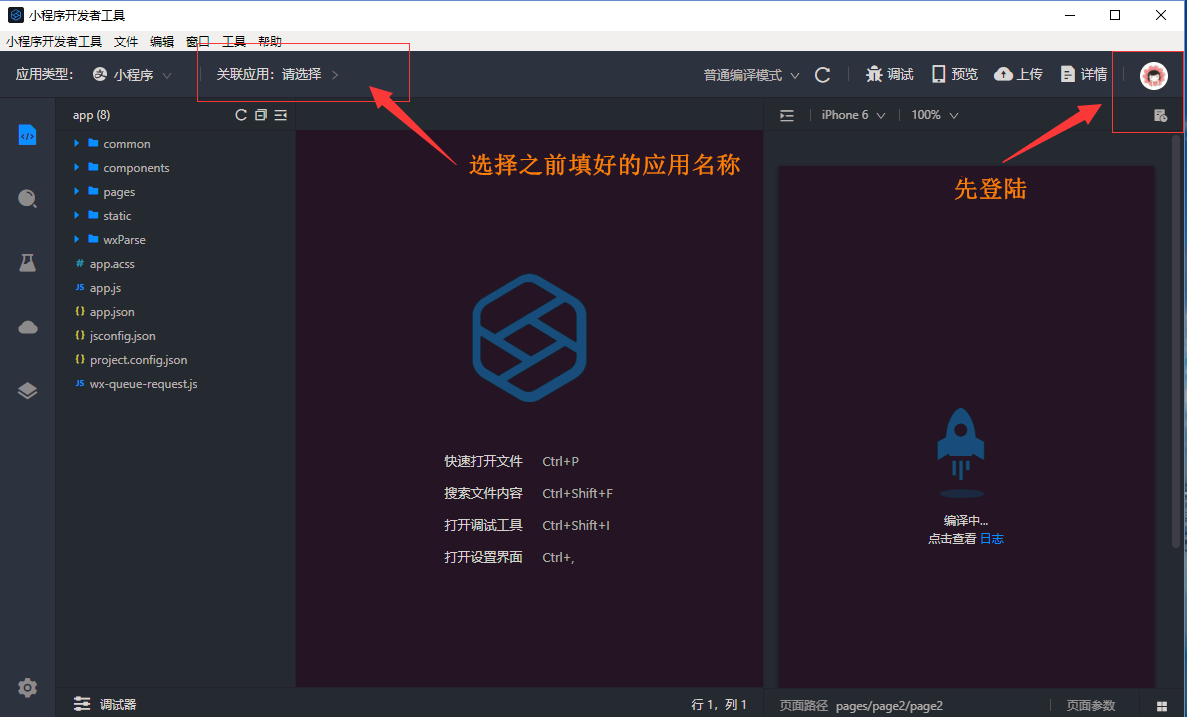Click the 上传 upload button
1187x717 pixels.
click(1018, 75)
